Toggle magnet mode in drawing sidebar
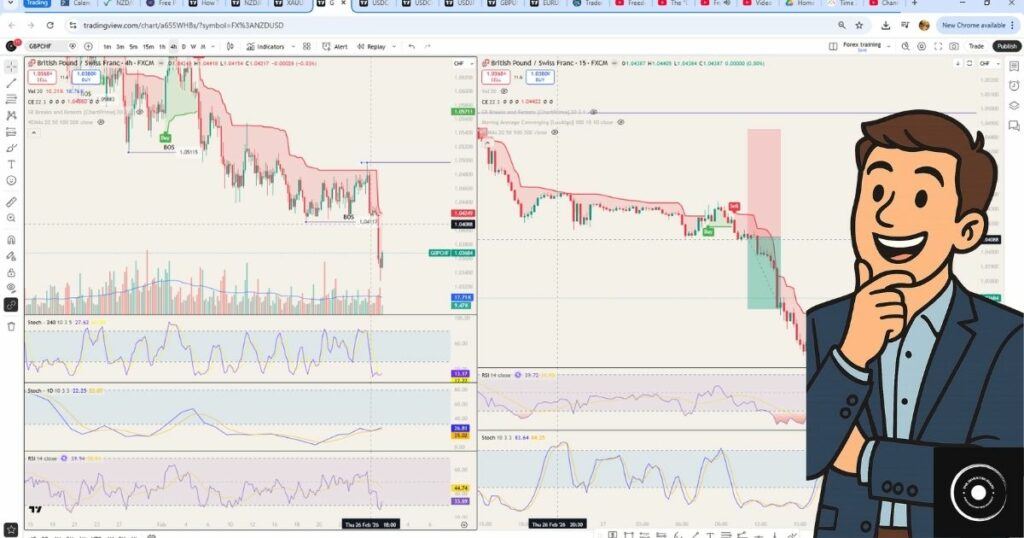This screenshot has width=1024, height=538. pos(11,240)
